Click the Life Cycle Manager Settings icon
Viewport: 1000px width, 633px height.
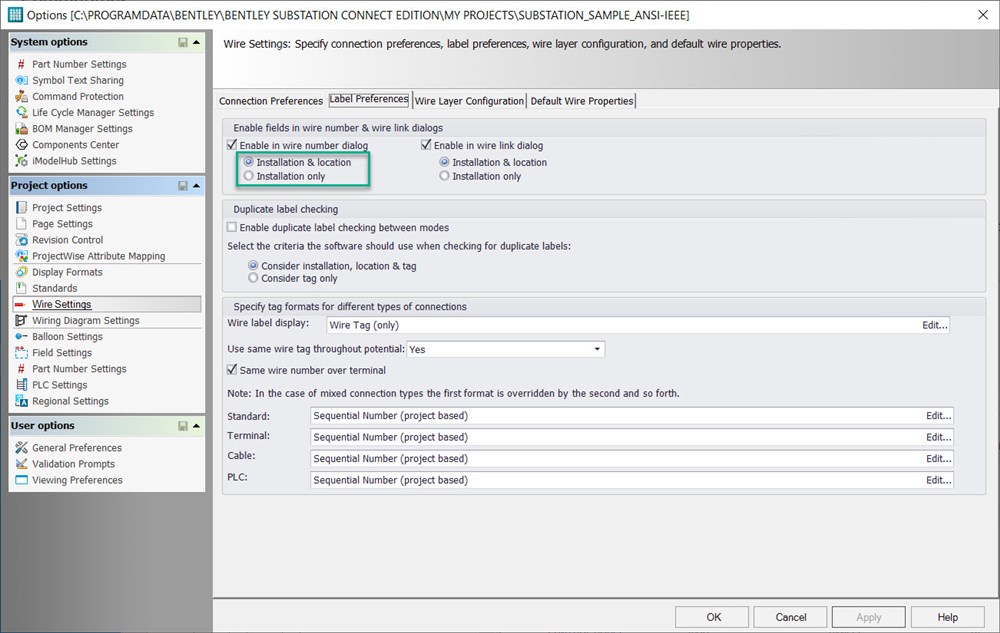tap(21, 112)
